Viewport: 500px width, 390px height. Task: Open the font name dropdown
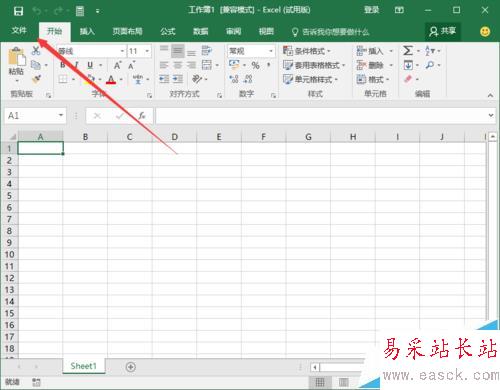coord(122,51)
